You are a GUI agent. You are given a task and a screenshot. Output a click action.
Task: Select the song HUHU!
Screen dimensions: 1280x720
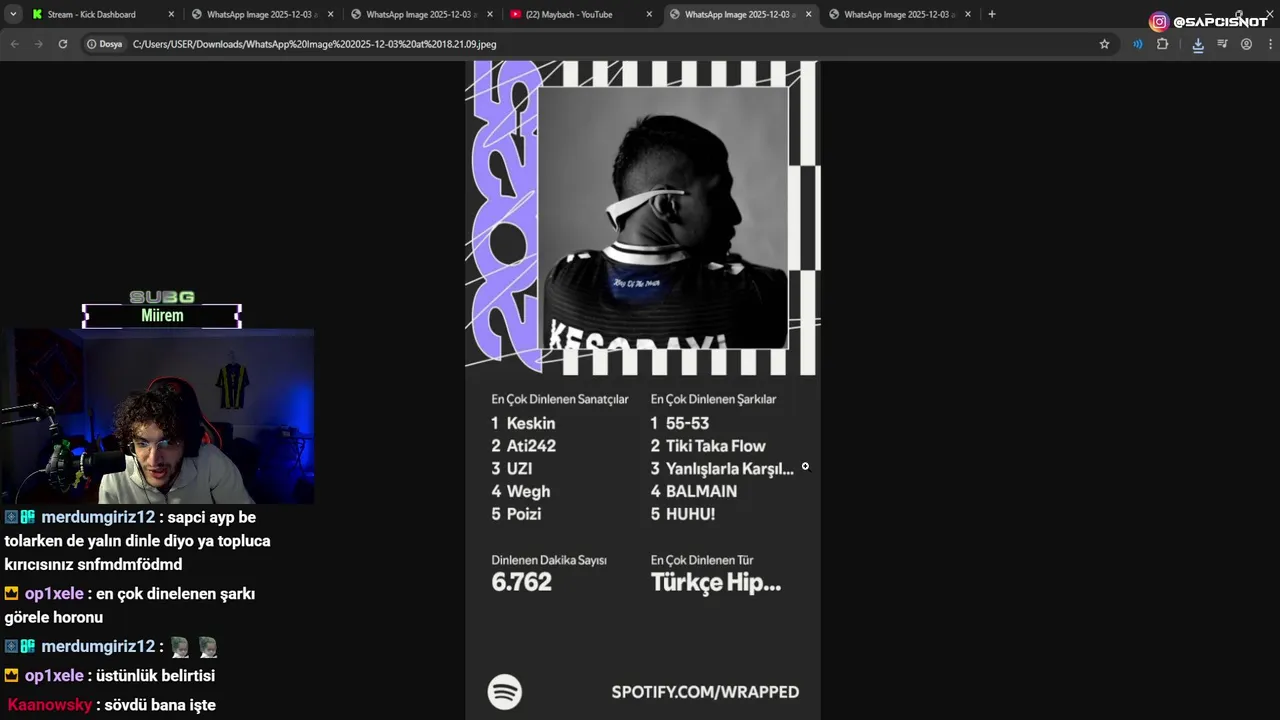[x=690, y=514]
